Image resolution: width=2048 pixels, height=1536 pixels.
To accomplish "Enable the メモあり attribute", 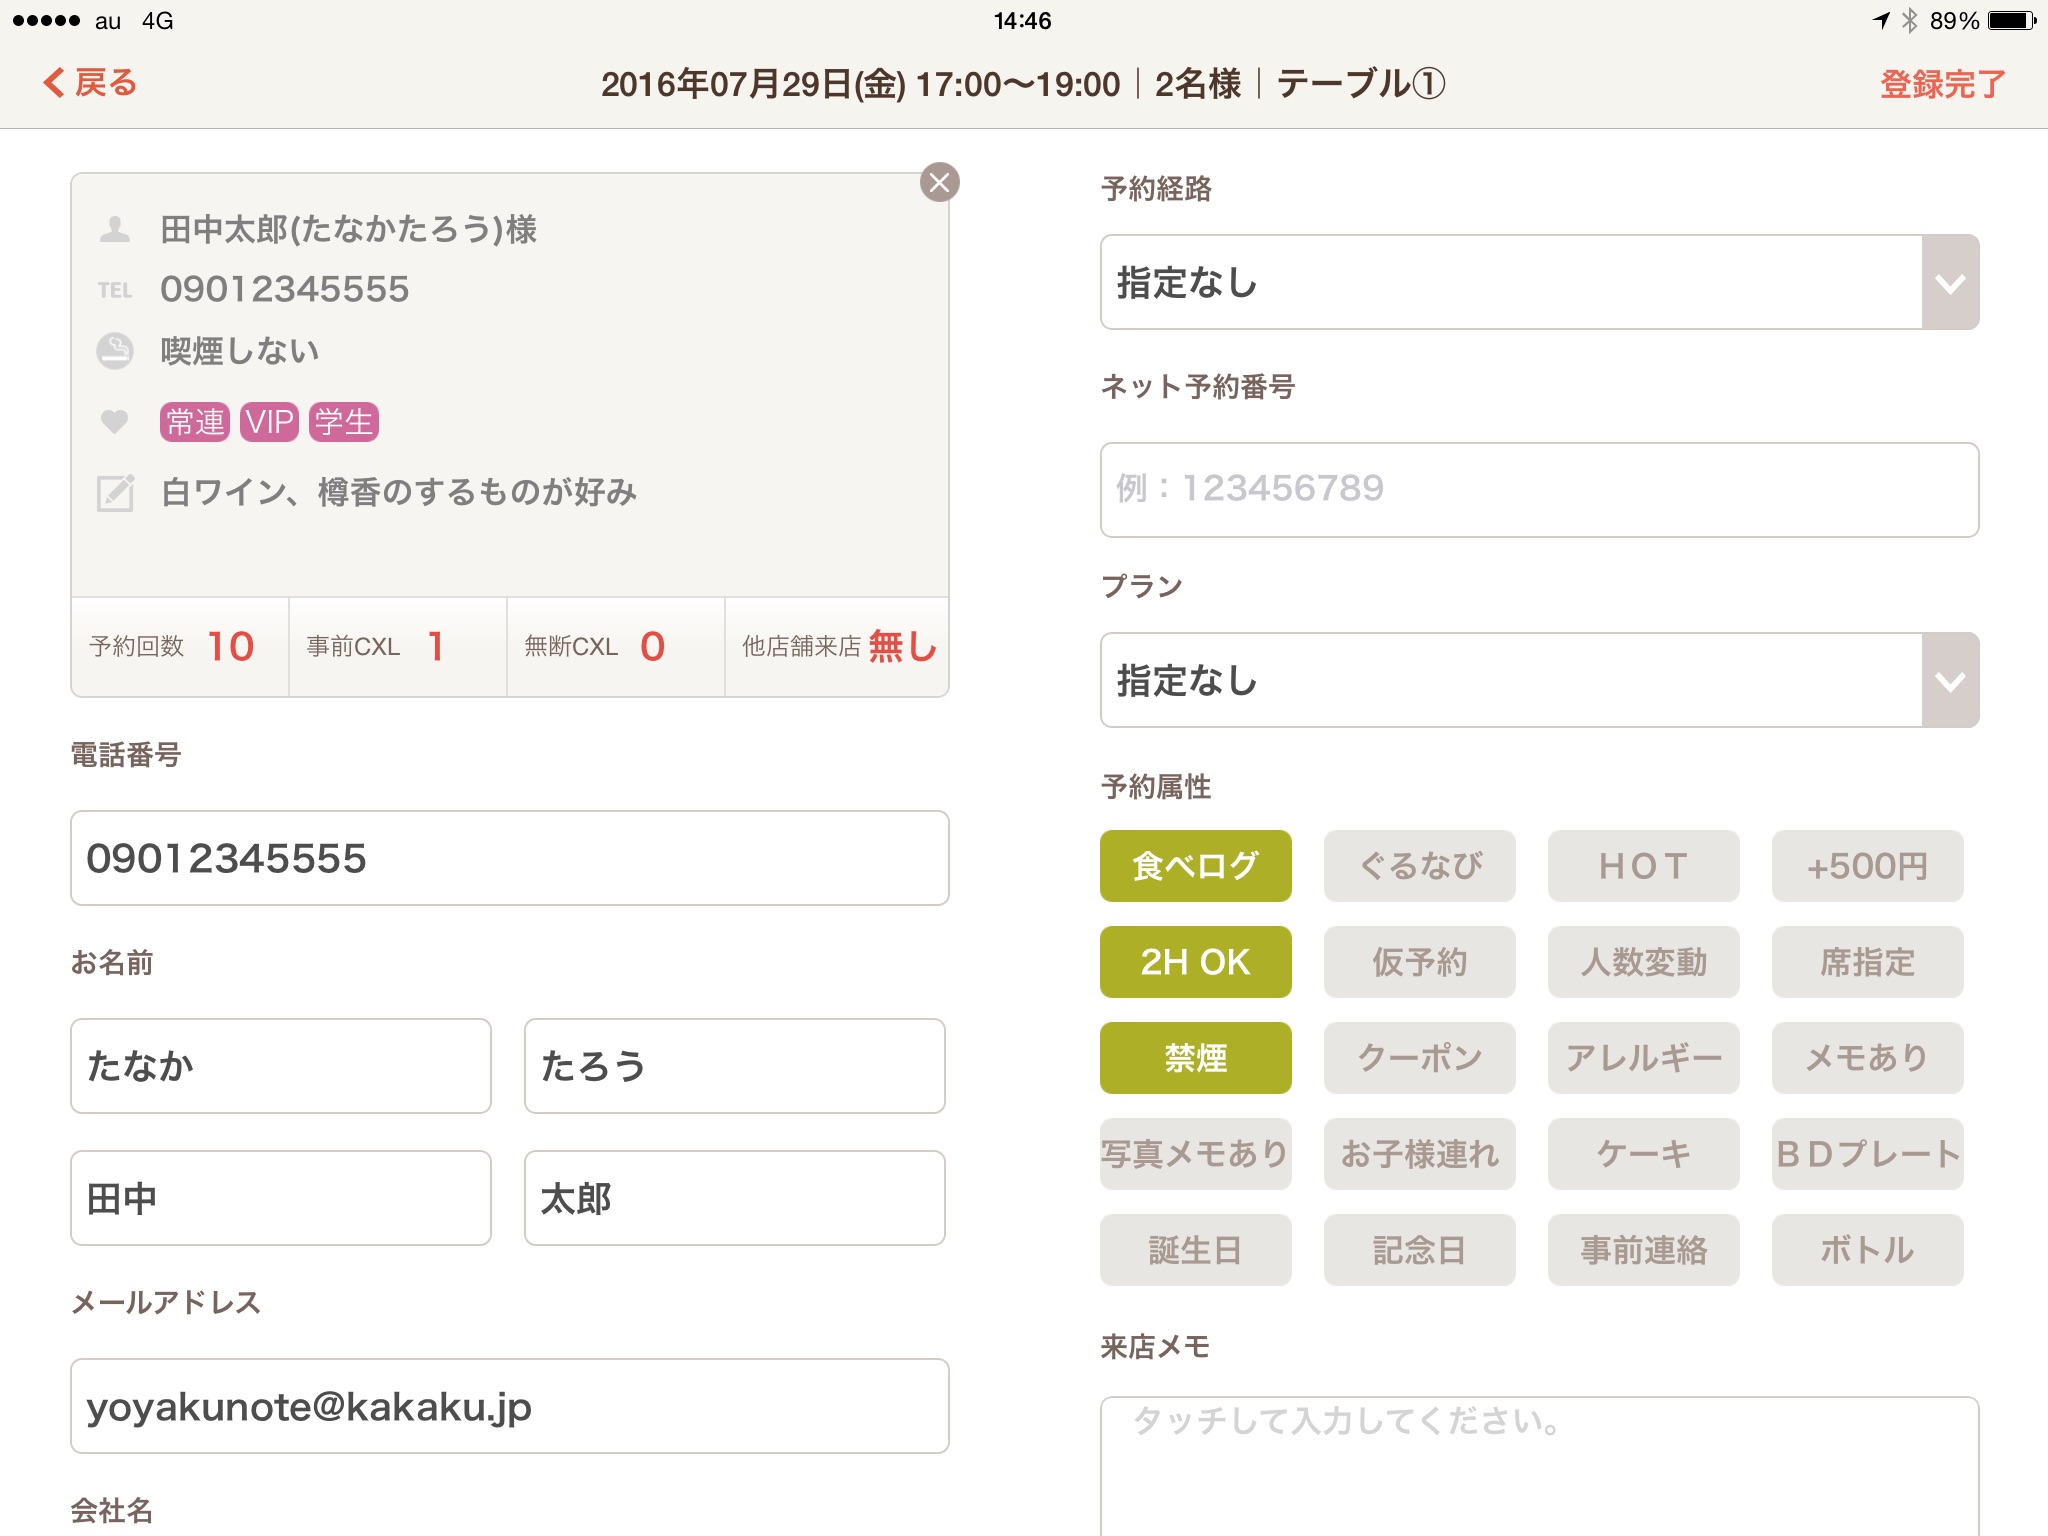I will pyautogui.click(x=1868, y=1058).
